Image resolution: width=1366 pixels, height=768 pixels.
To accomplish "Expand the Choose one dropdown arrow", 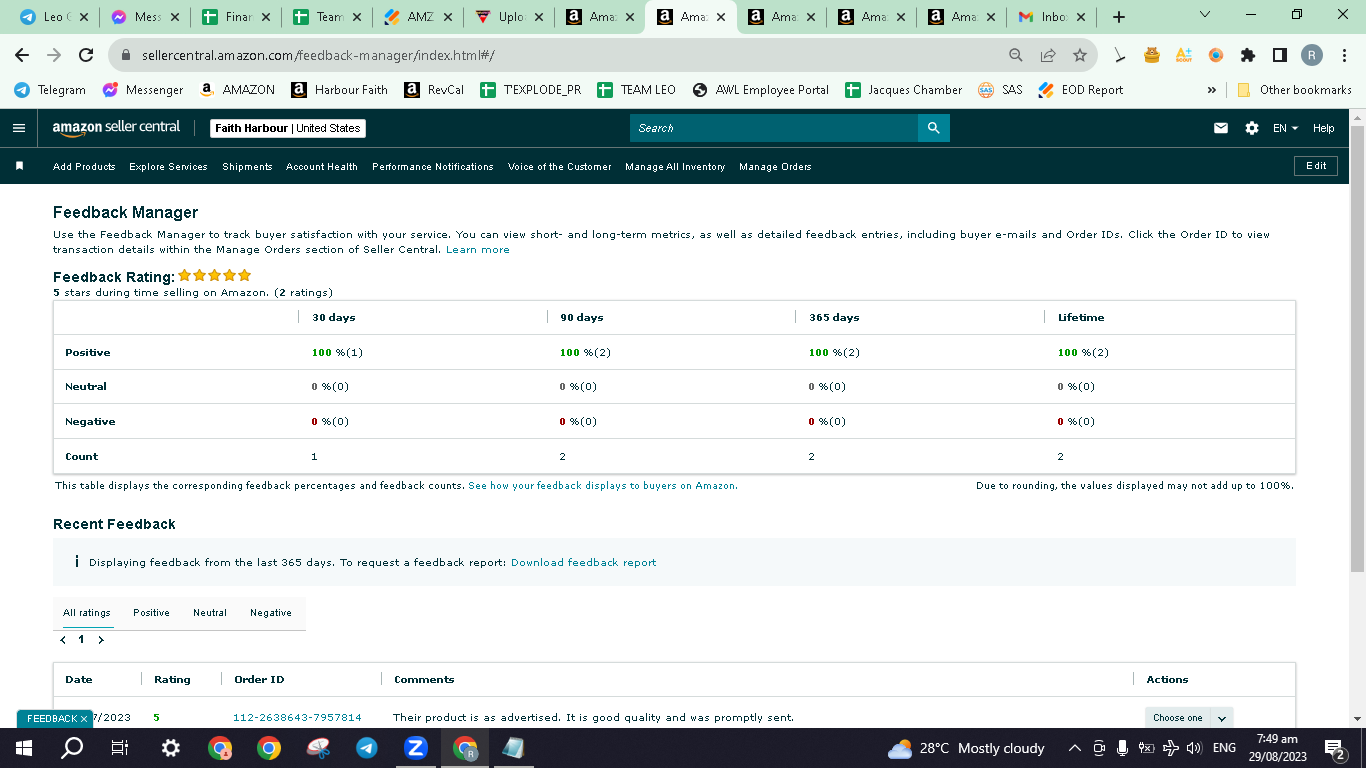I will coord(1222,718).
